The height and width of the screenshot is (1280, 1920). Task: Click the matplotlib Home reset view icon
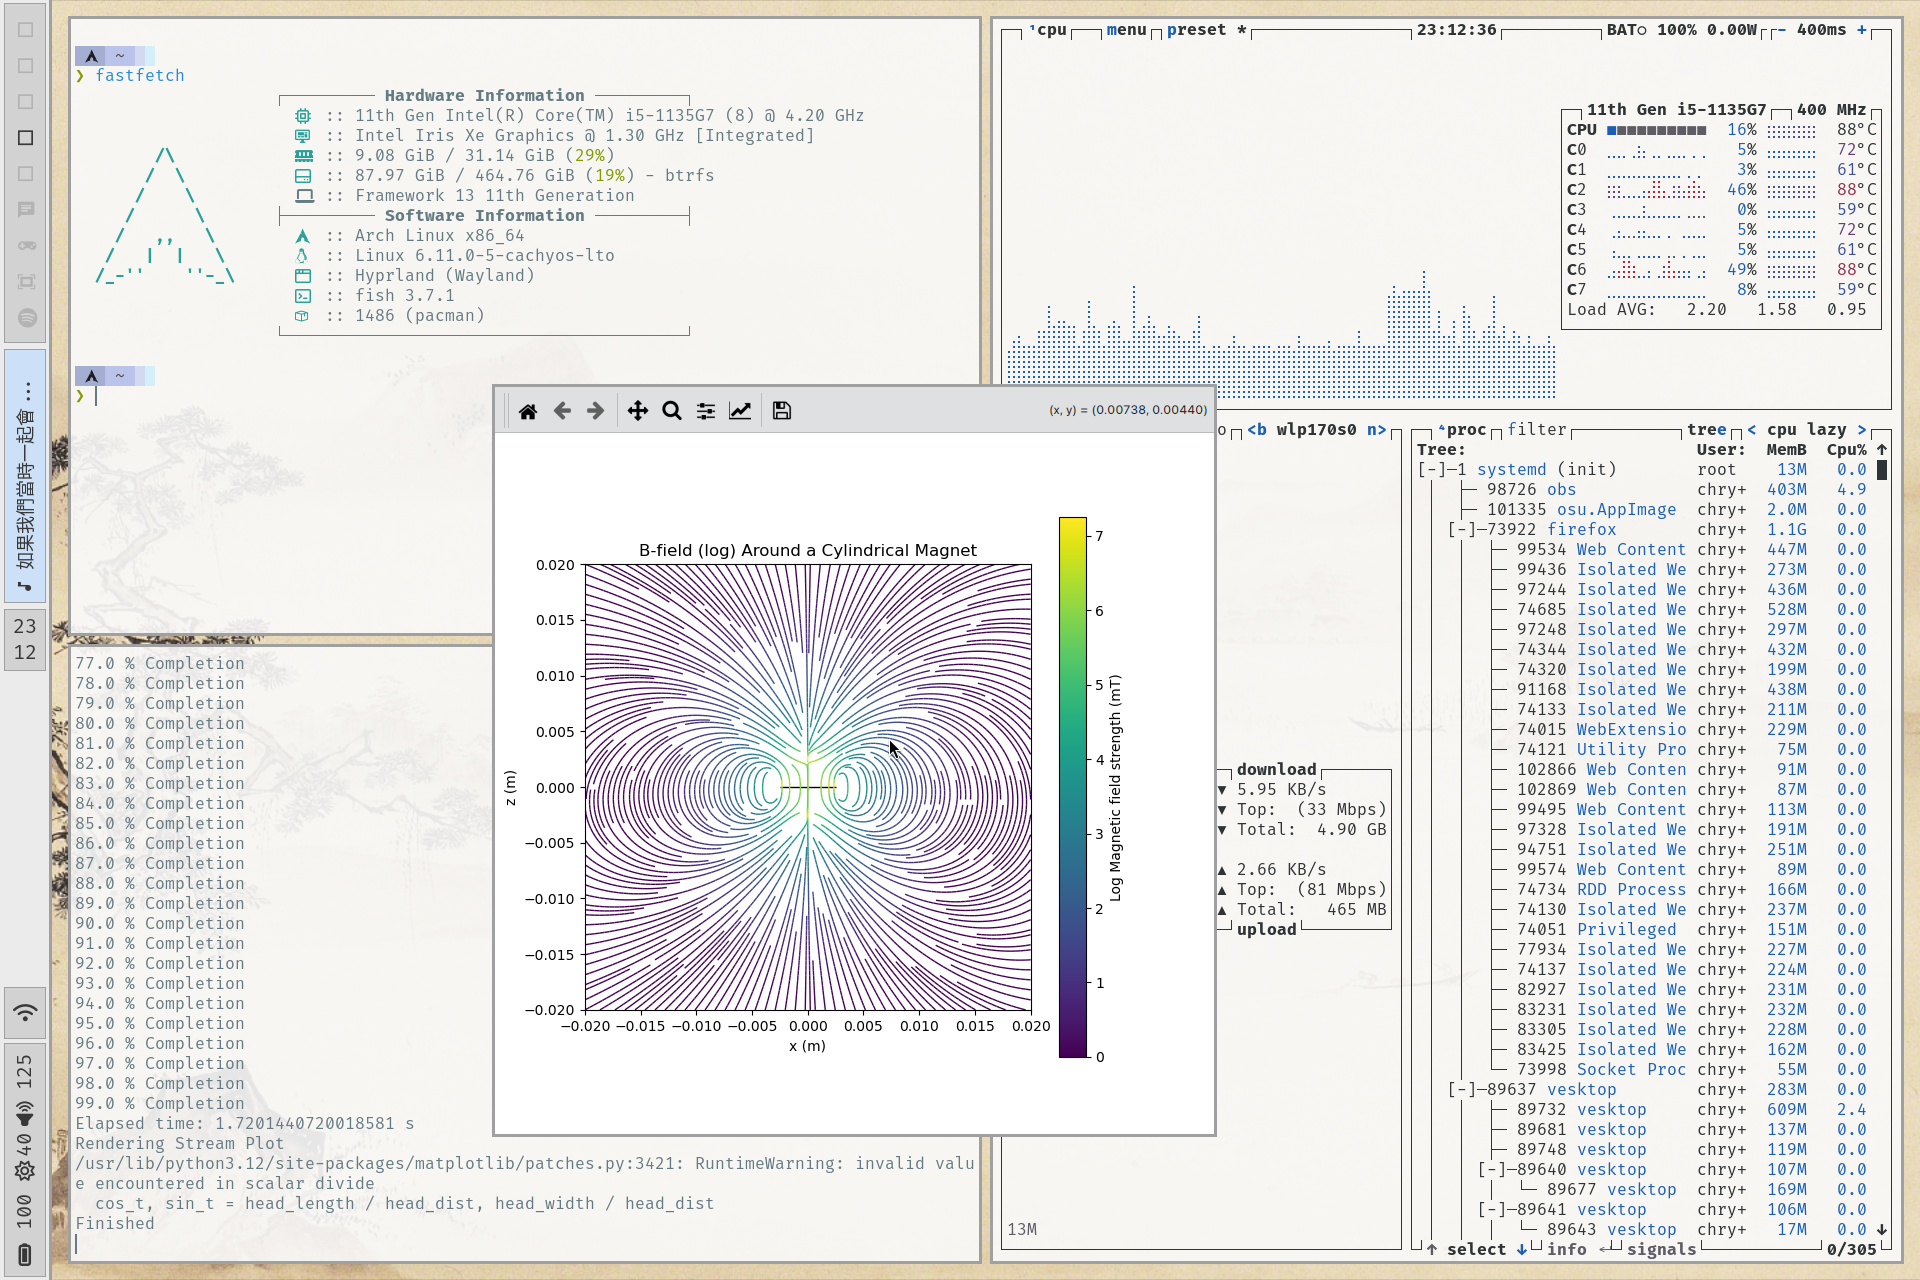point(528,411)
